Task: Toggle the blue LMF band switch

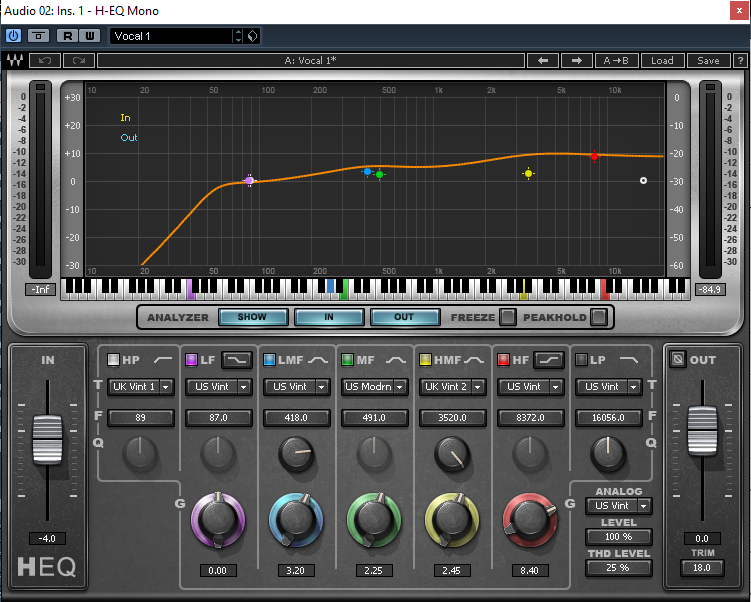Action: pos(269,360)
